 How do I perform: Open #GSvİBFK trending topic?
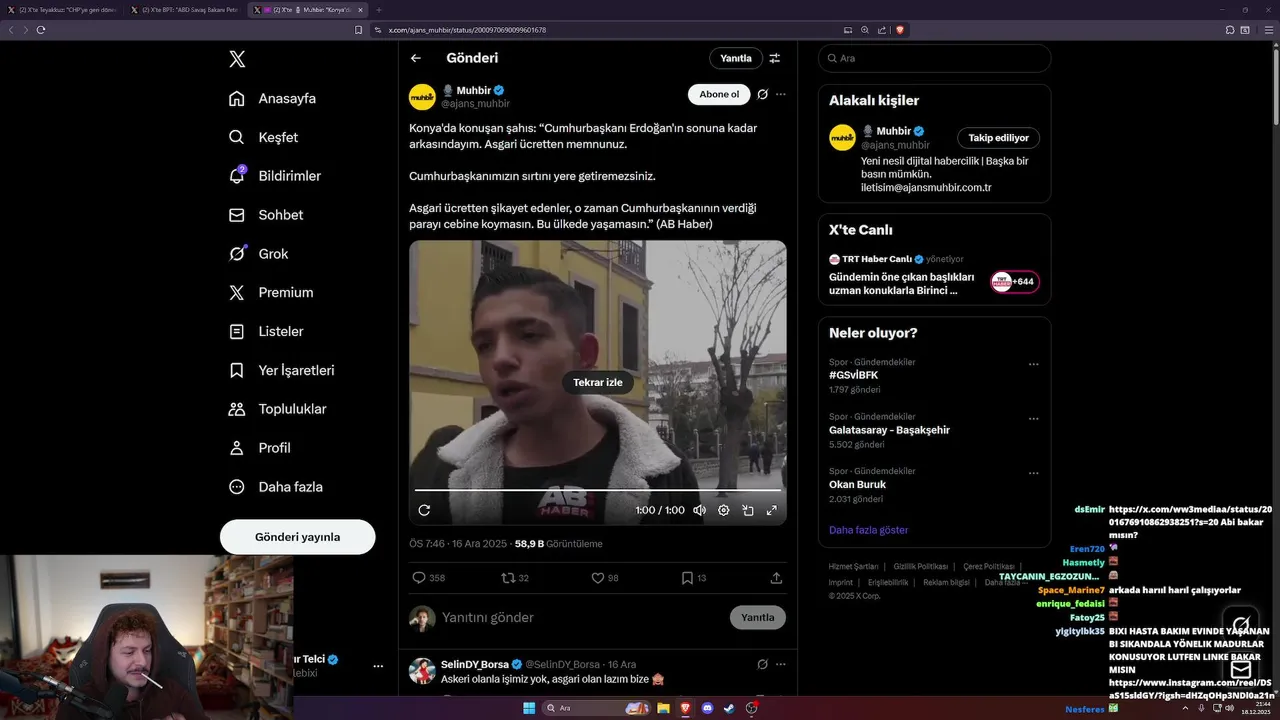854,375
